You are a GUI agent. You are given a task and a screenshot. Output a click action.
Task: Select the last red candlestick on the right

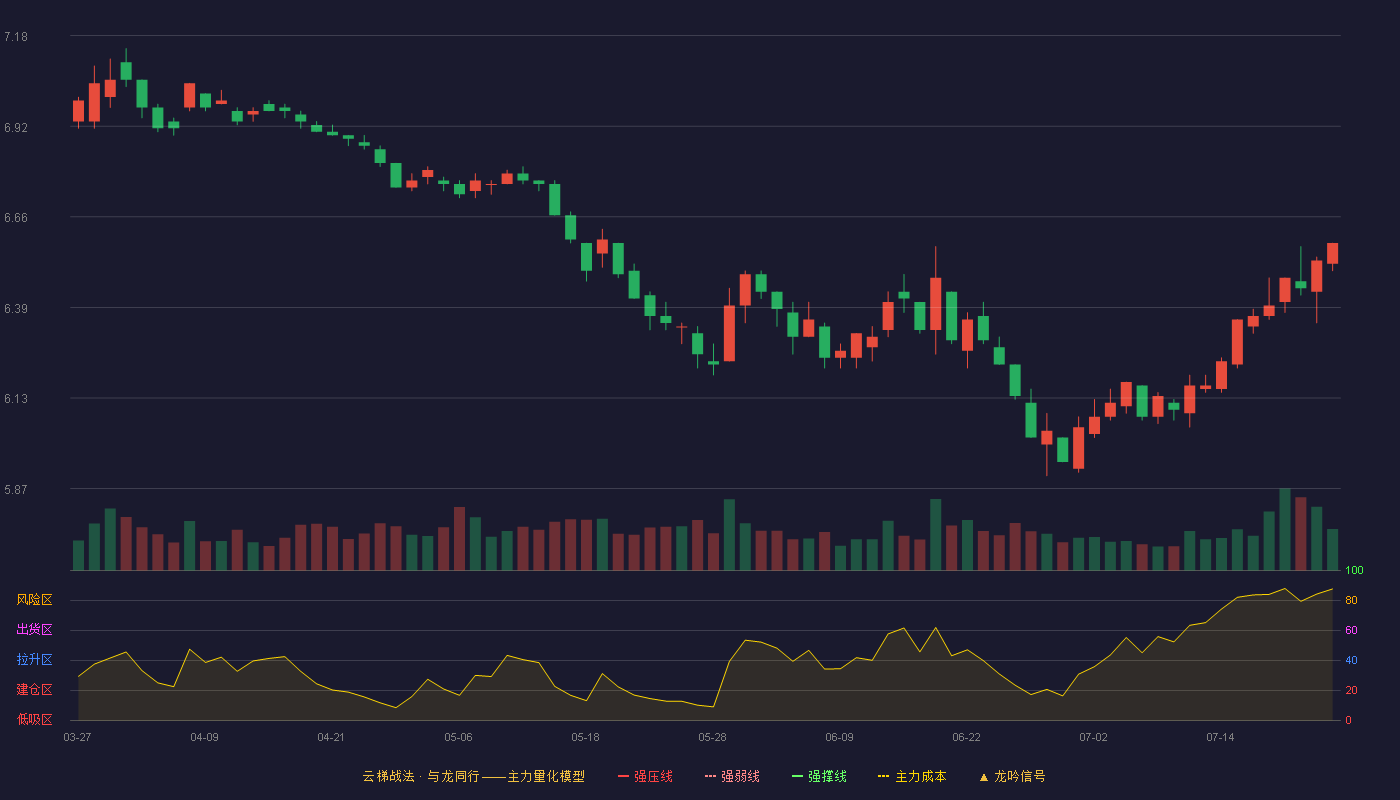tap(1332, 254)
